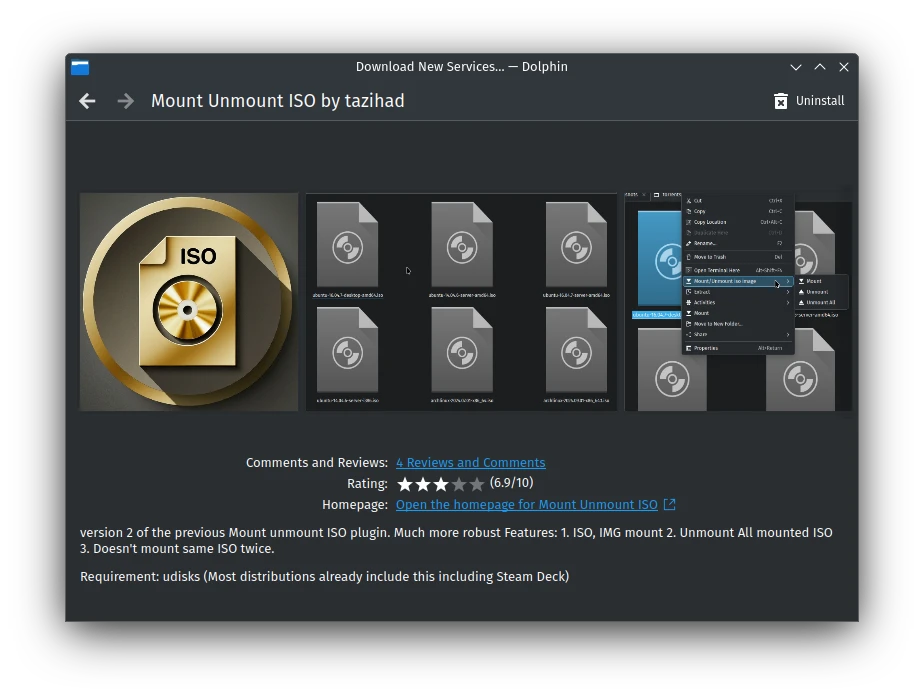Click the star rating display
924x699 pixels.
click(441, 484)
